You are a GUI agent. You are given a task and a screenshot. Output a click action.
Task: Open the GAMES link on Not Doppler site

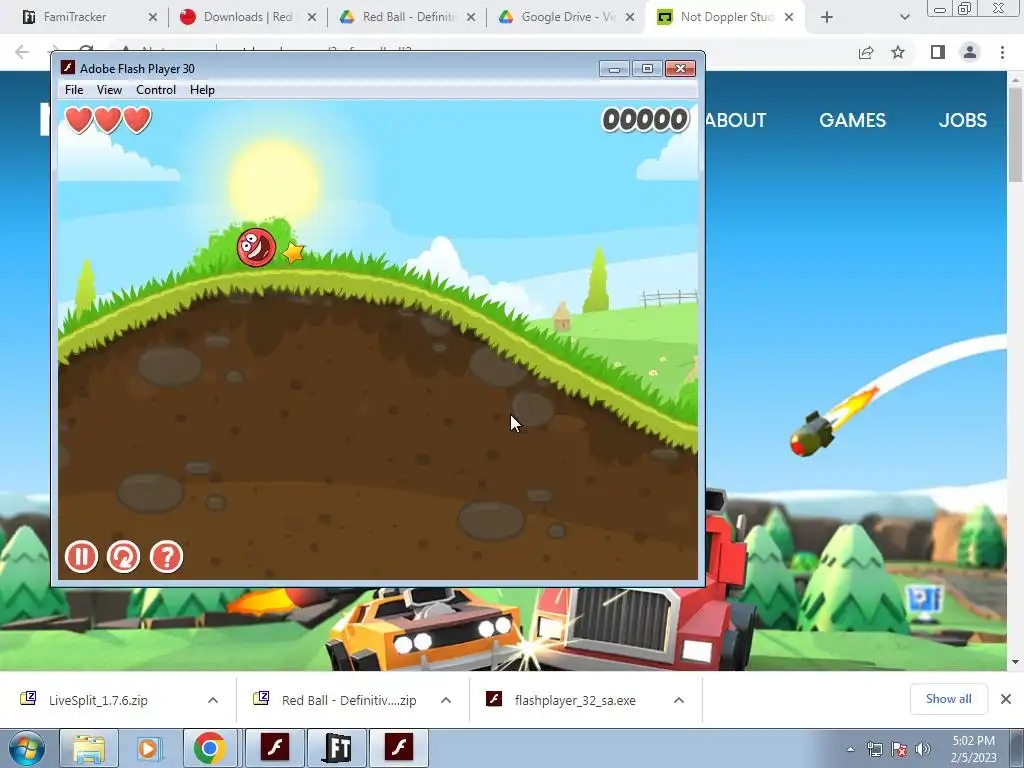click(852, 120)
